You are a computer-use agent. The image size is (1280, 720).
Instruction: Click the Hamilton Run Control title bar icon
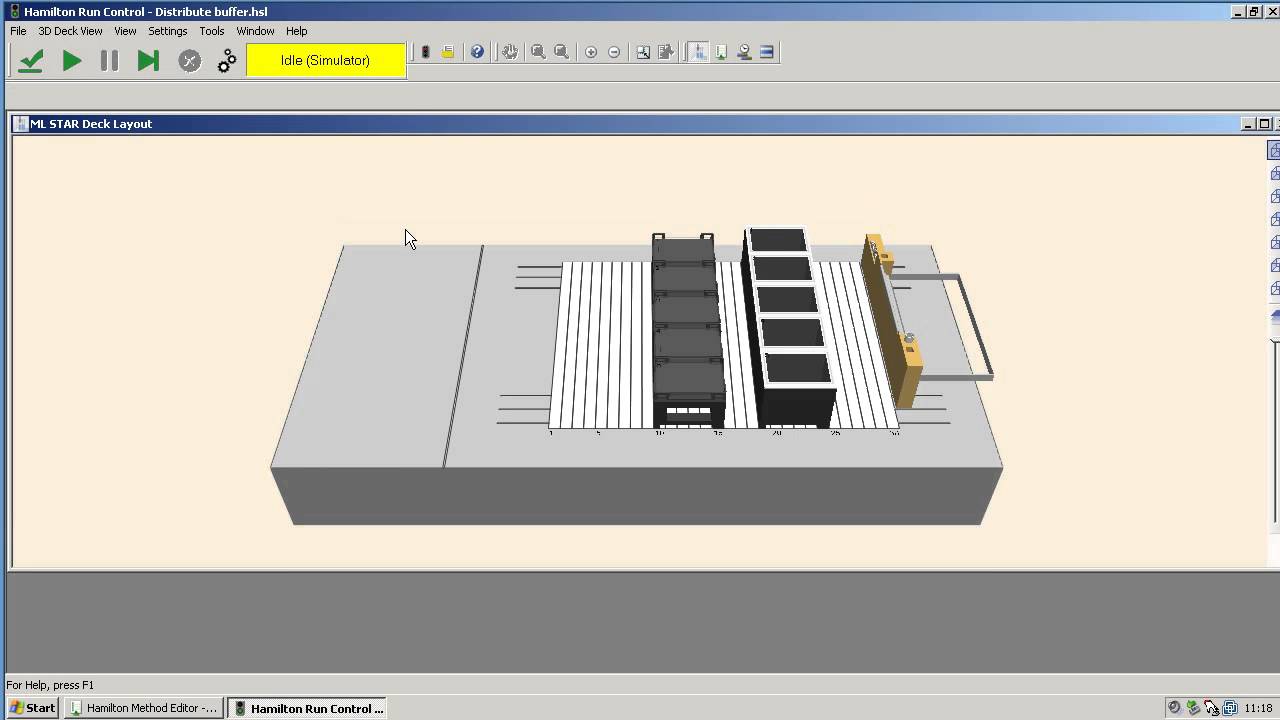[x=14, y=11]
